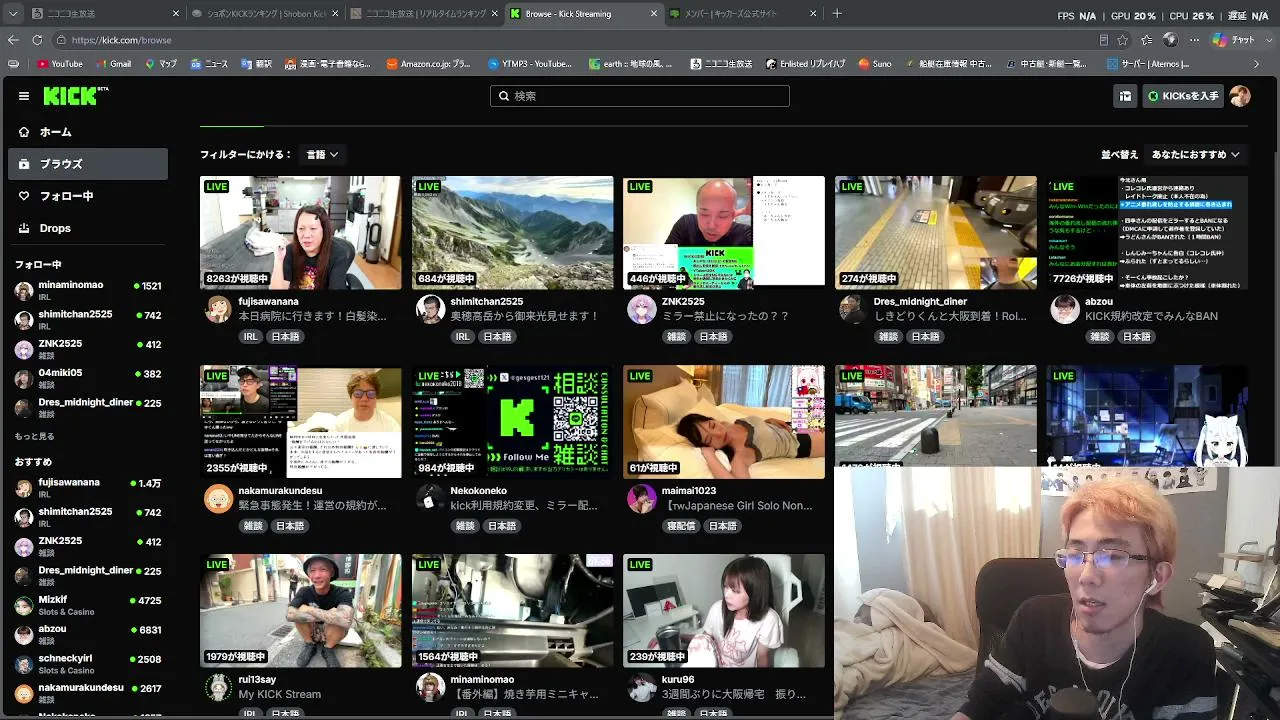Open Mizkif in the recommended sidebar list
1280x720 pixels.
point(88,605)
